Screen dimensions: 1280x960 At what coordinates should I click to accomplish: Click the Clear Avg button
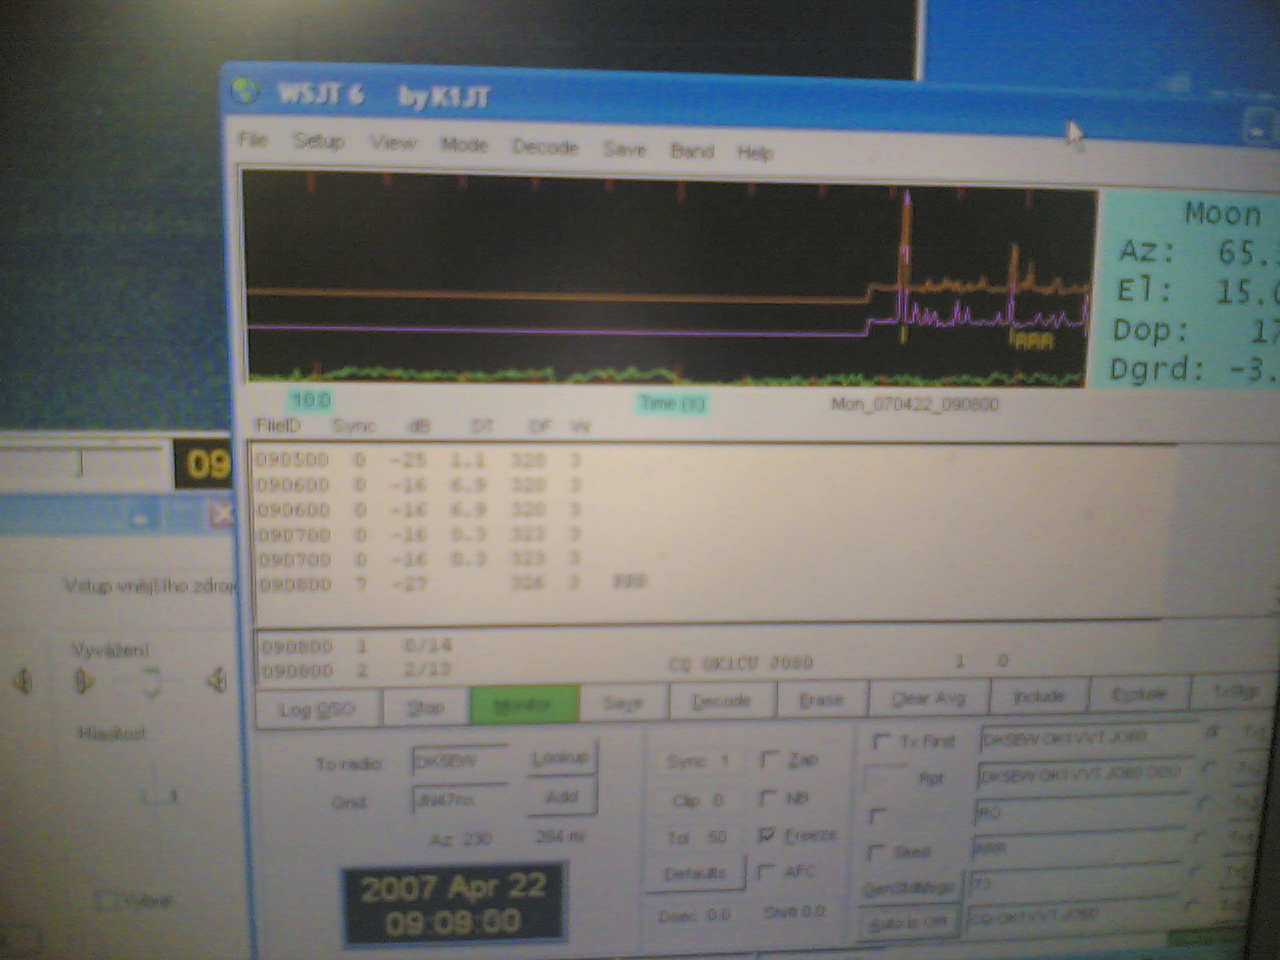pos(928,697)
